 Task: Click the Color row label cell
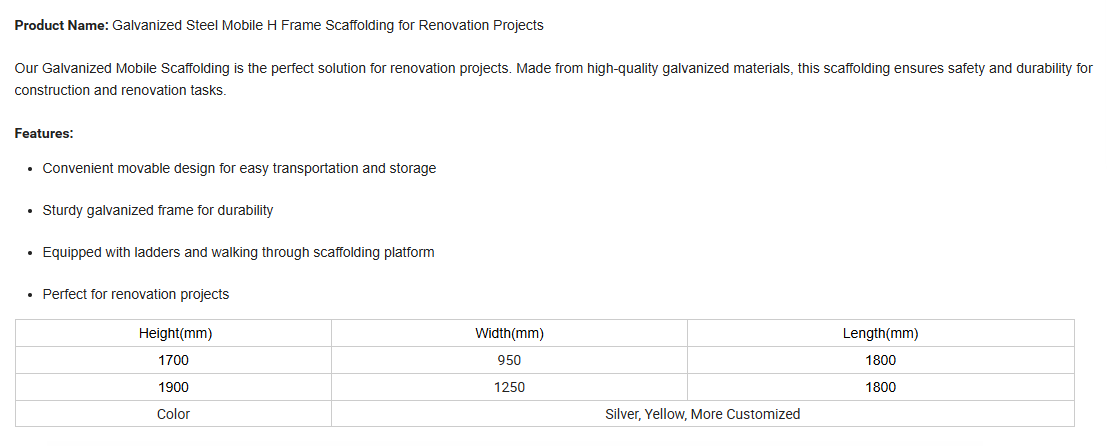point(174,414)
